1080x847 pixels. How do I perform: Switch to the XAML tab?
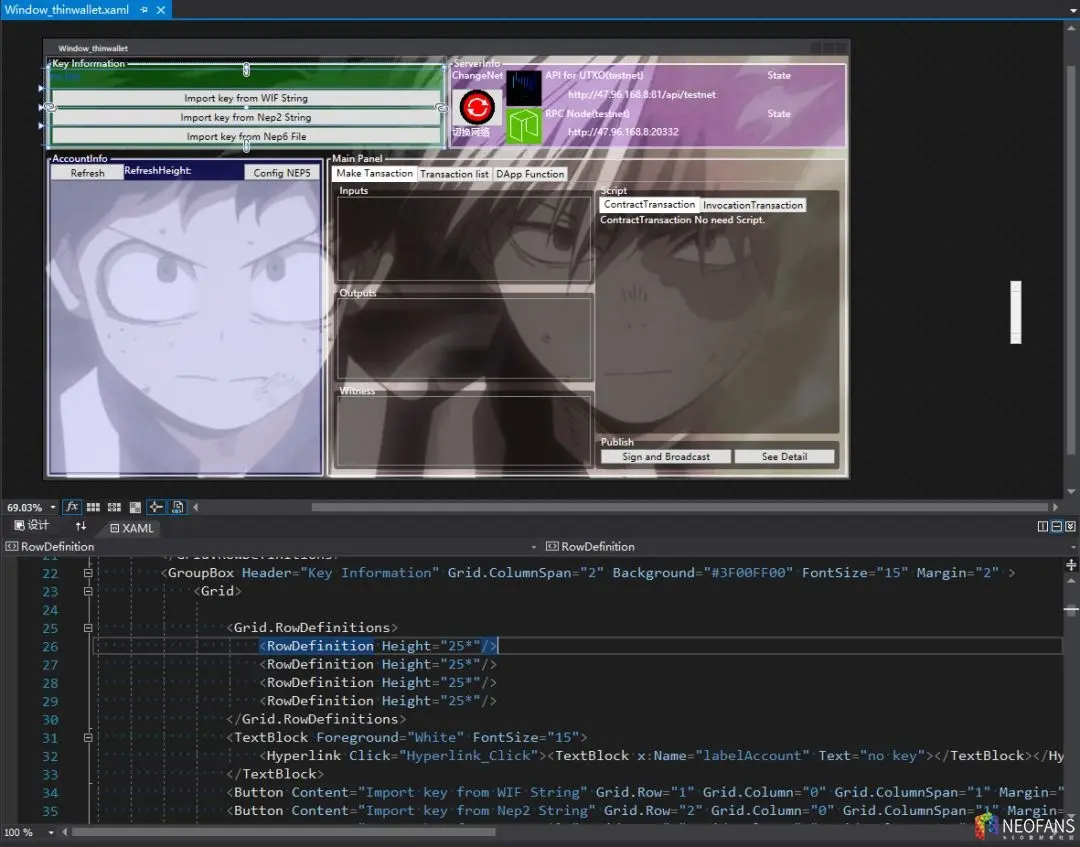132,528
